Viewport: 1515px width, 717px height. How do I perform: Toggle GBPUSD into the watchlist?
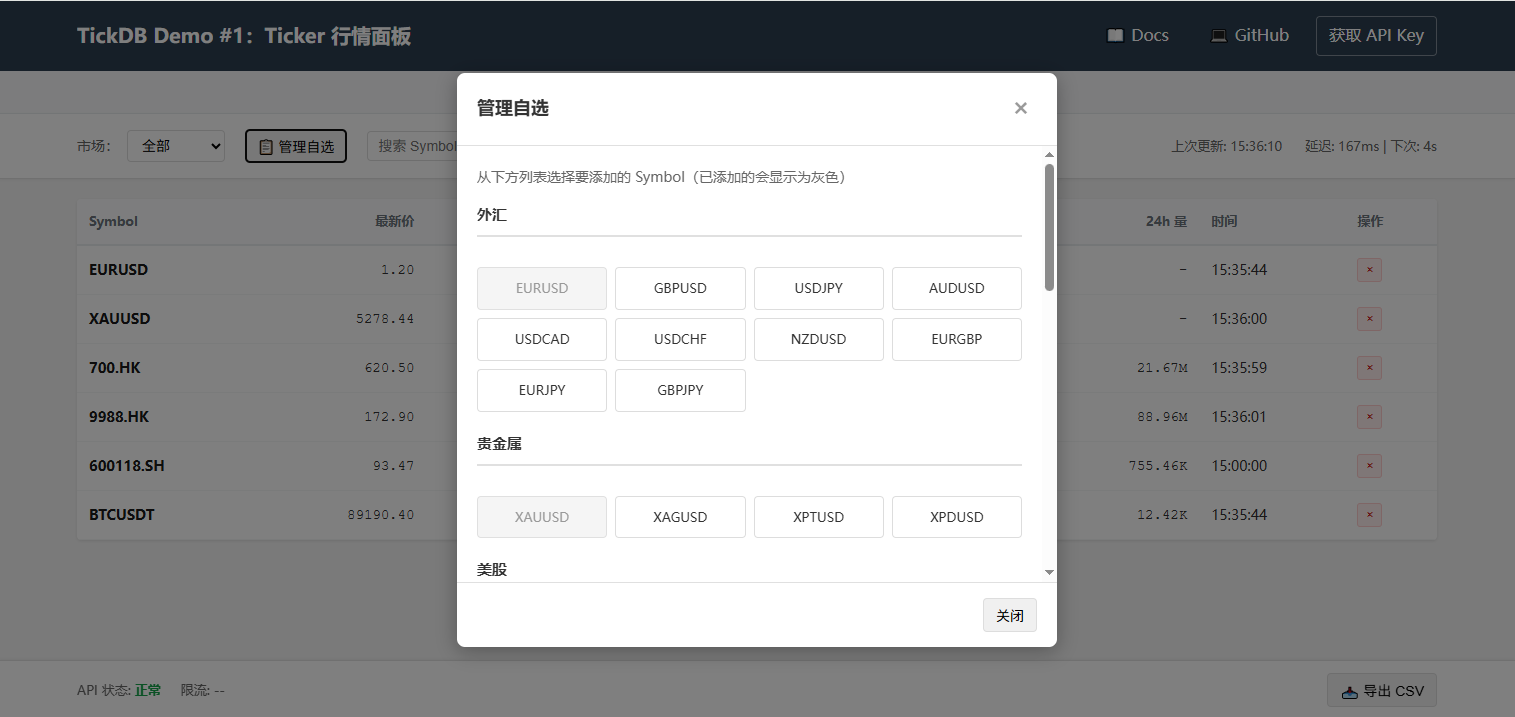[x=680, y=288]
